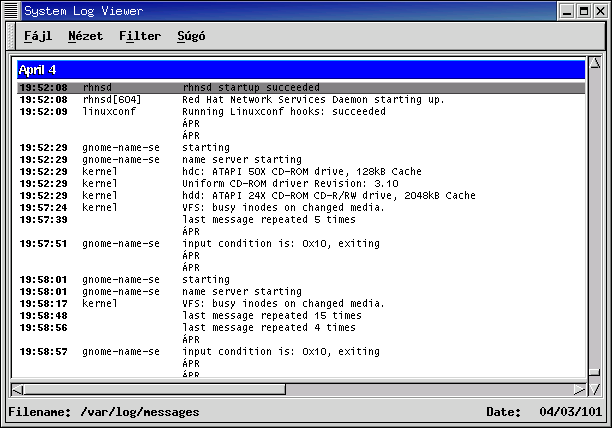
Task: Click the menu bar drag handle
Action: [x=10, y=36]
